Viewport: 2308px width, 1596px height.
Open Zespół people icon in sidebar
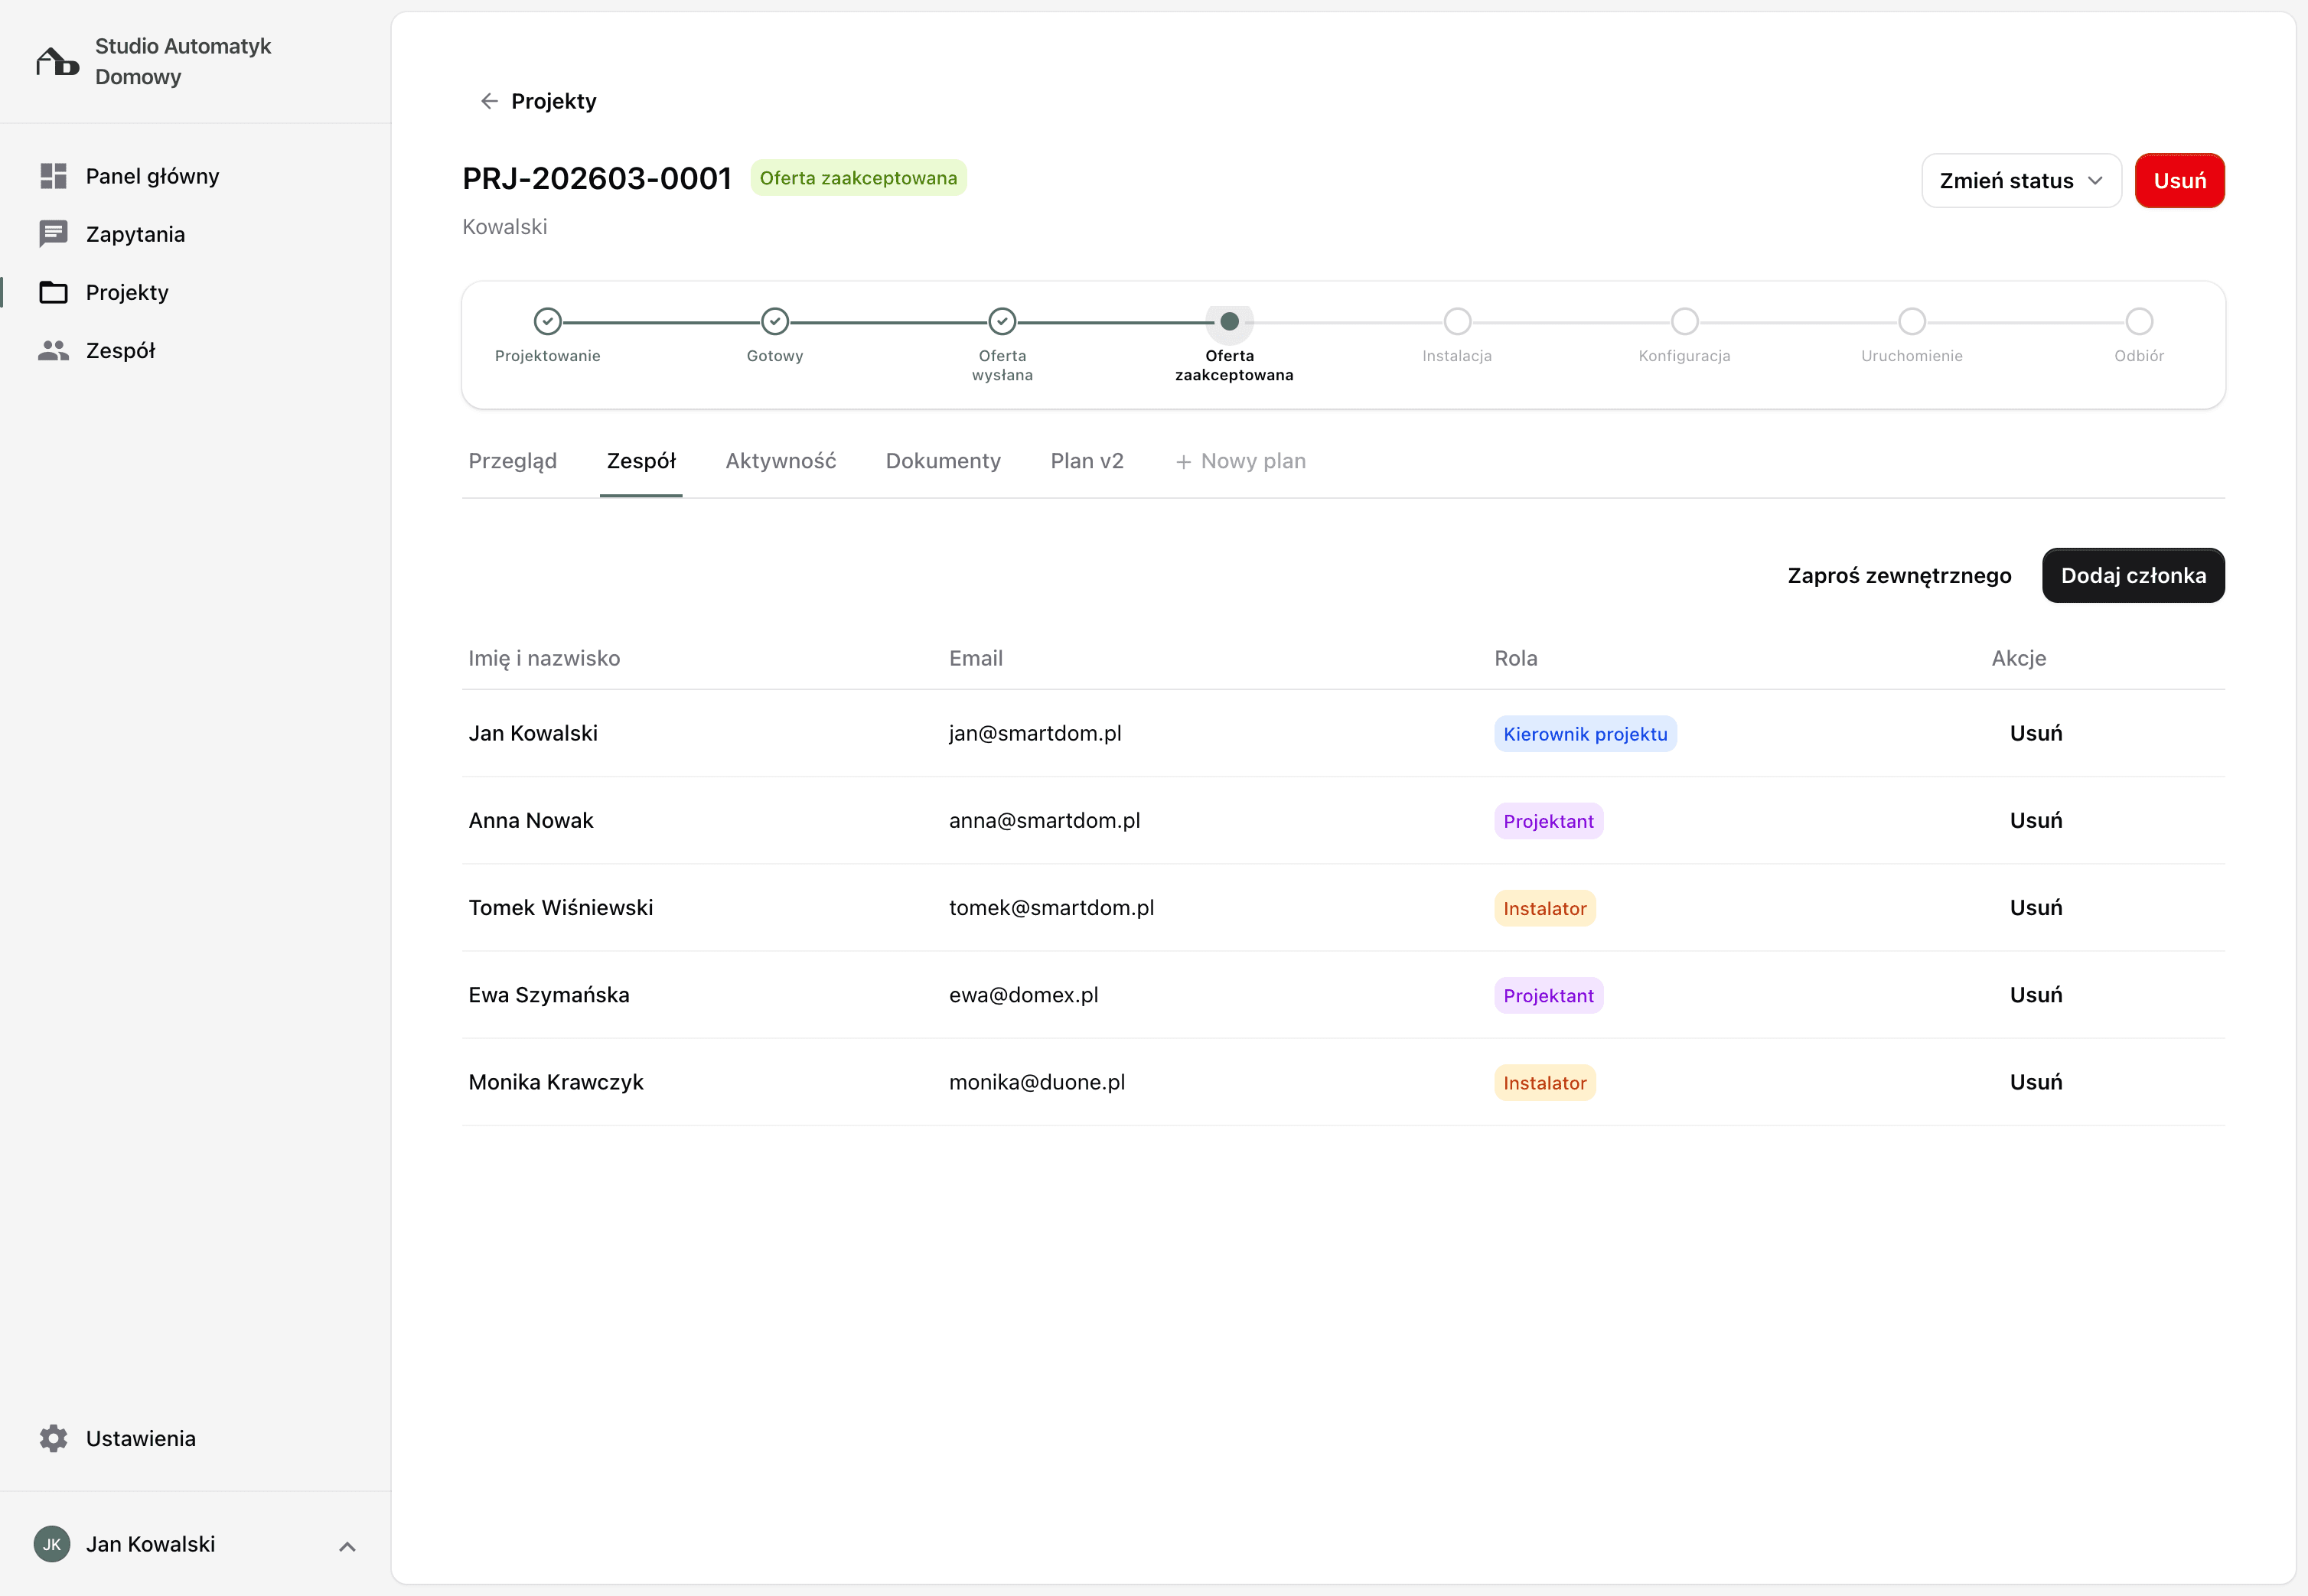click(53, 350)
